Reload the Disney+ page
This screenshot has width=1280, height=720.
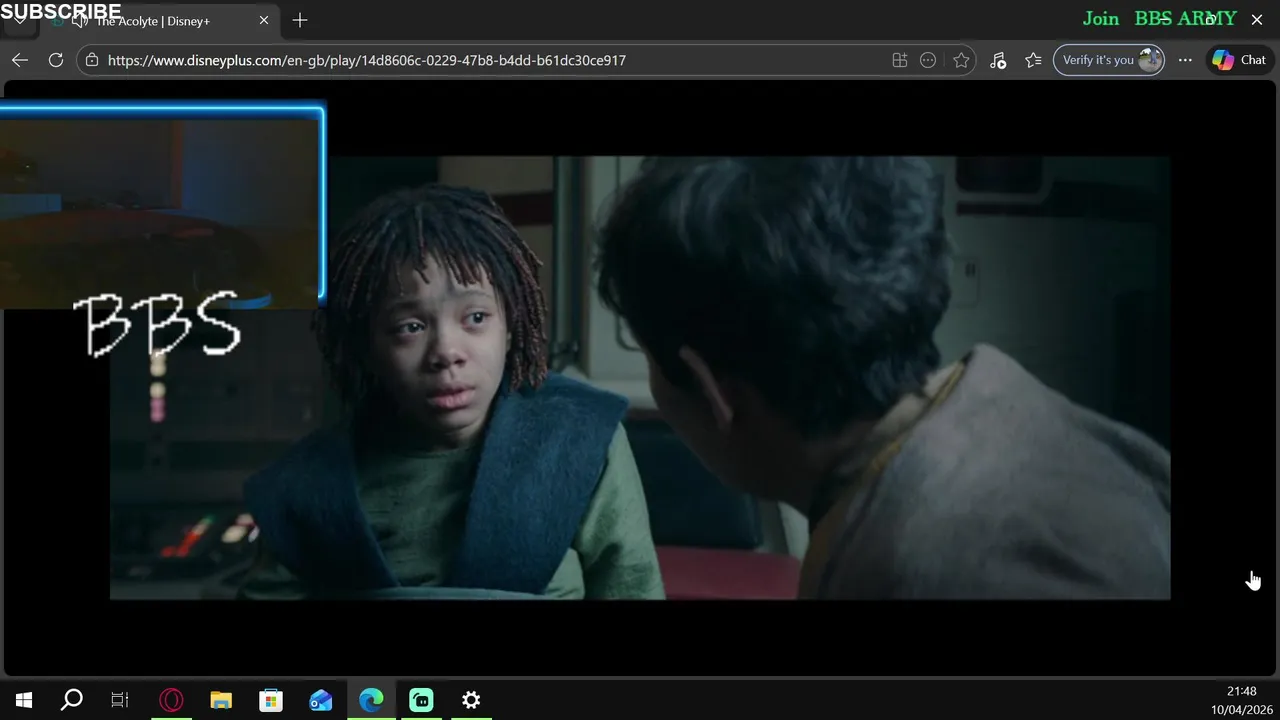(56, 60)
